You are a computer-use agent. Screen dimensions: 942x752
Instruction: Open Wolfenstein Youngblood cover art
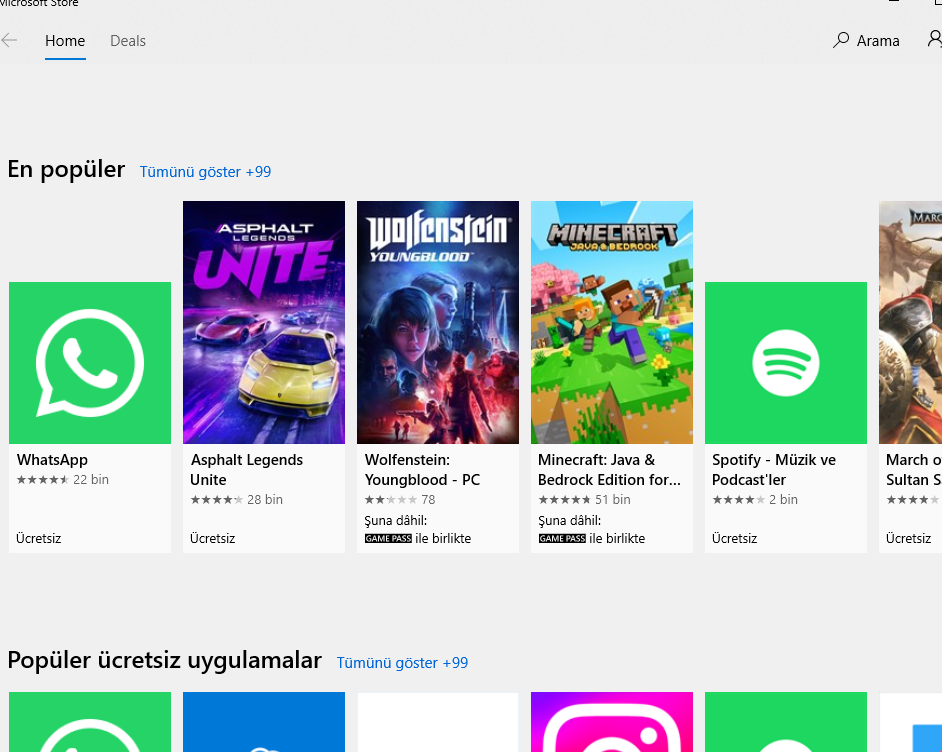click(x=438, y=323)
